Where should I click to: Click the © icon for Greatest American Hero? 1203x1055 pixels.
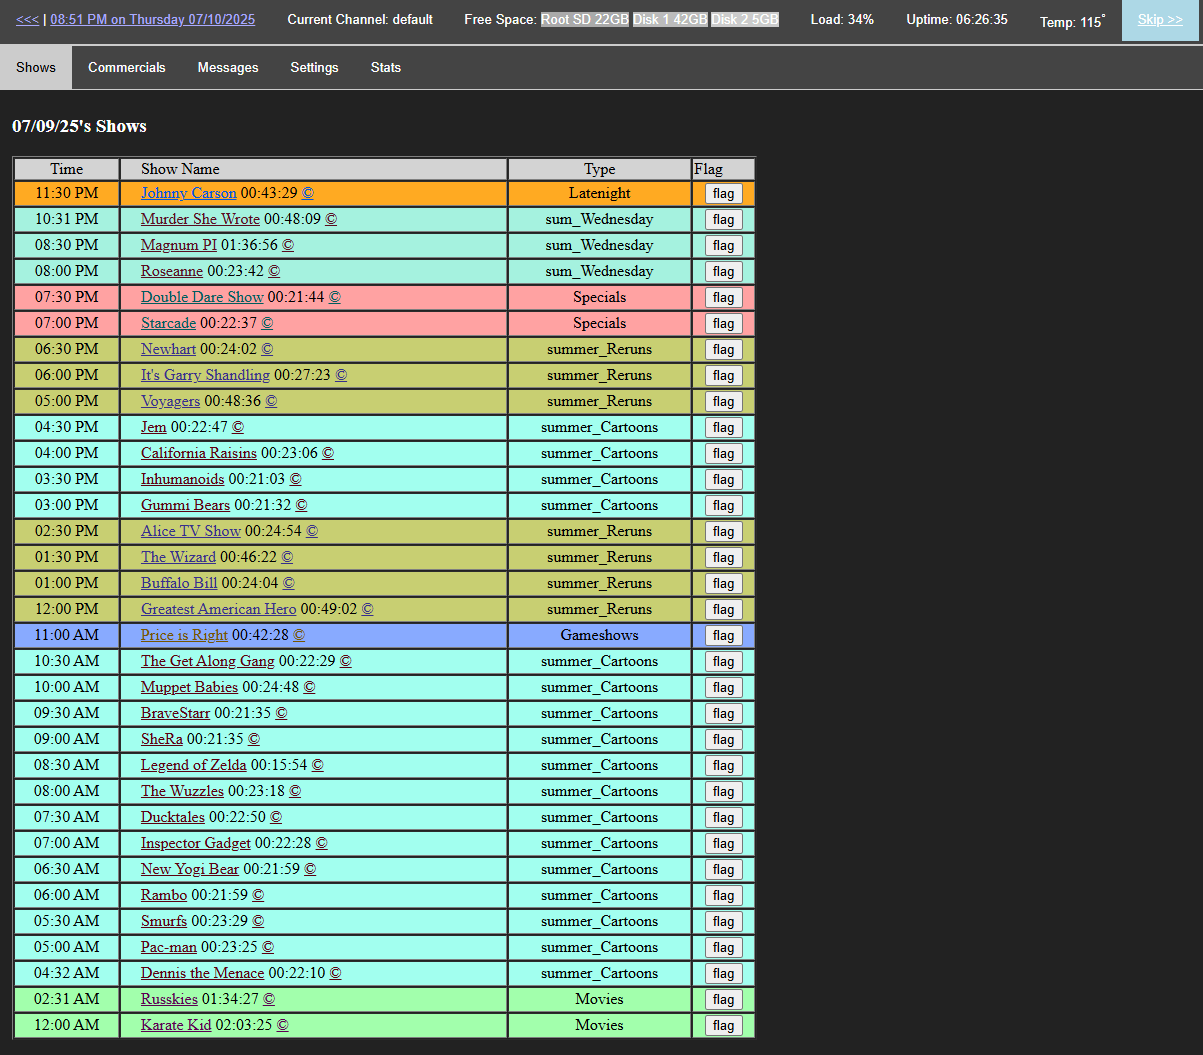(x=367, y=609)
